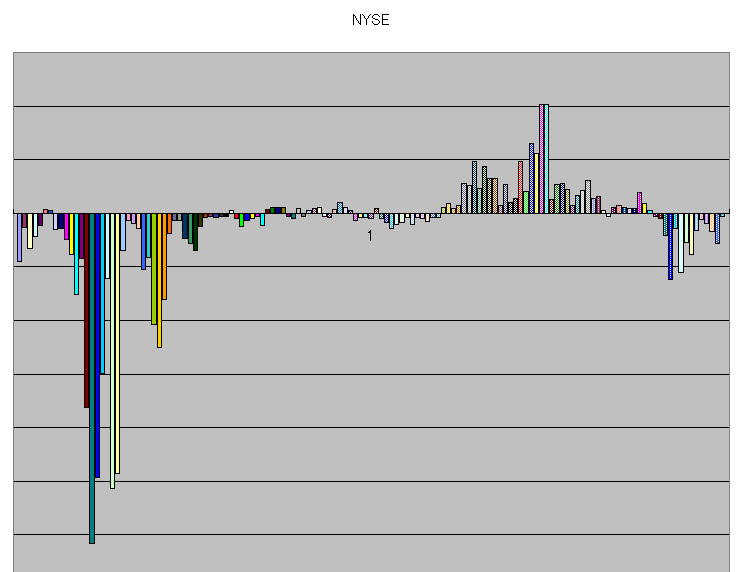Select the bright green small negative bar

(x=241, y=220)
